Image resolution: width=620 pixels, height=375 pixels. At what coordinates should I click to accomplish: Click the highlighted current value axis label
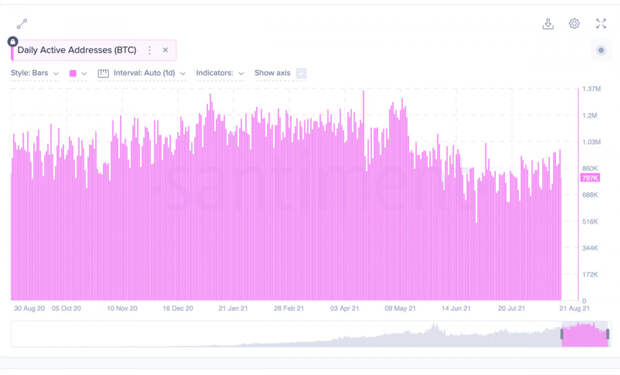[590, 178]
